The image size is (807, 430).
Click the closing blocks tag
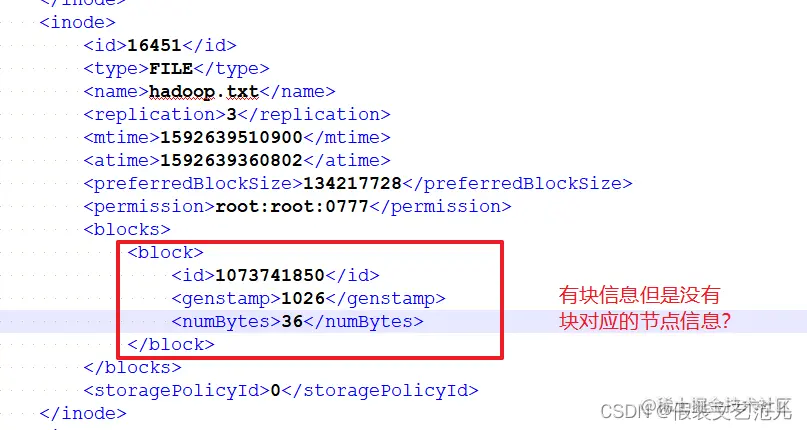pyautogui.click(x=132, y=368)
